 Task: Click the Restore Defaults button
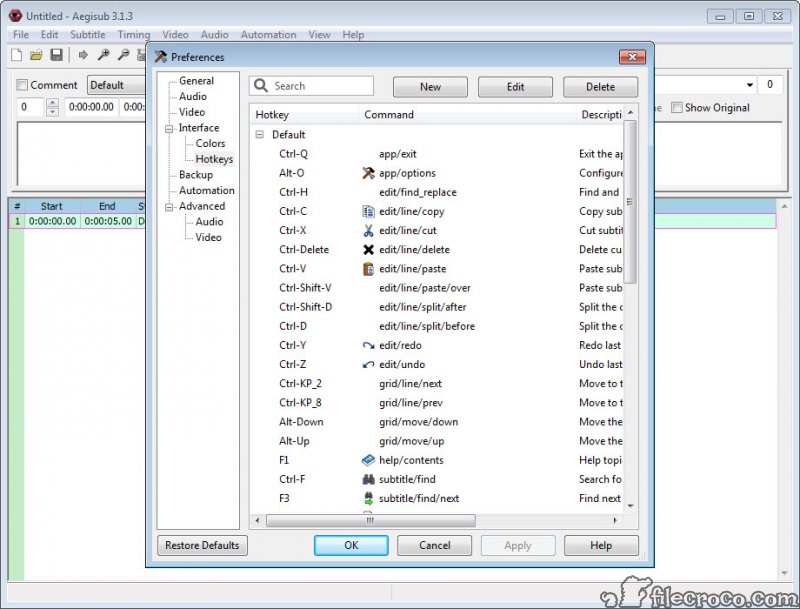click(202, 545)
